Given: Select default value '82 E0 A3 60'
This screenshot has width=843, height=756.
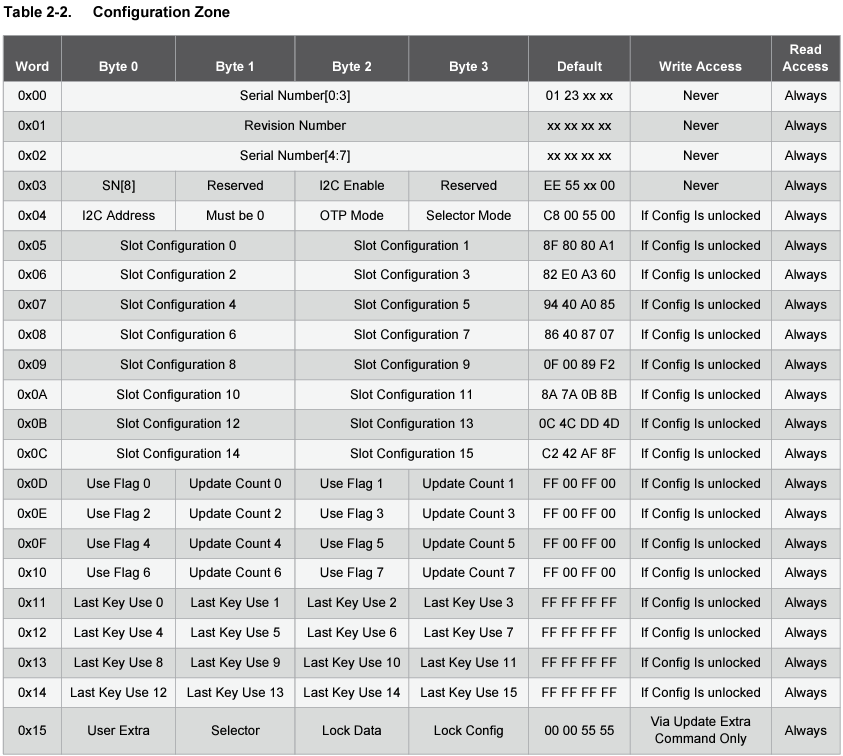Looking at the screenshot, I should (x=579, y=275).
